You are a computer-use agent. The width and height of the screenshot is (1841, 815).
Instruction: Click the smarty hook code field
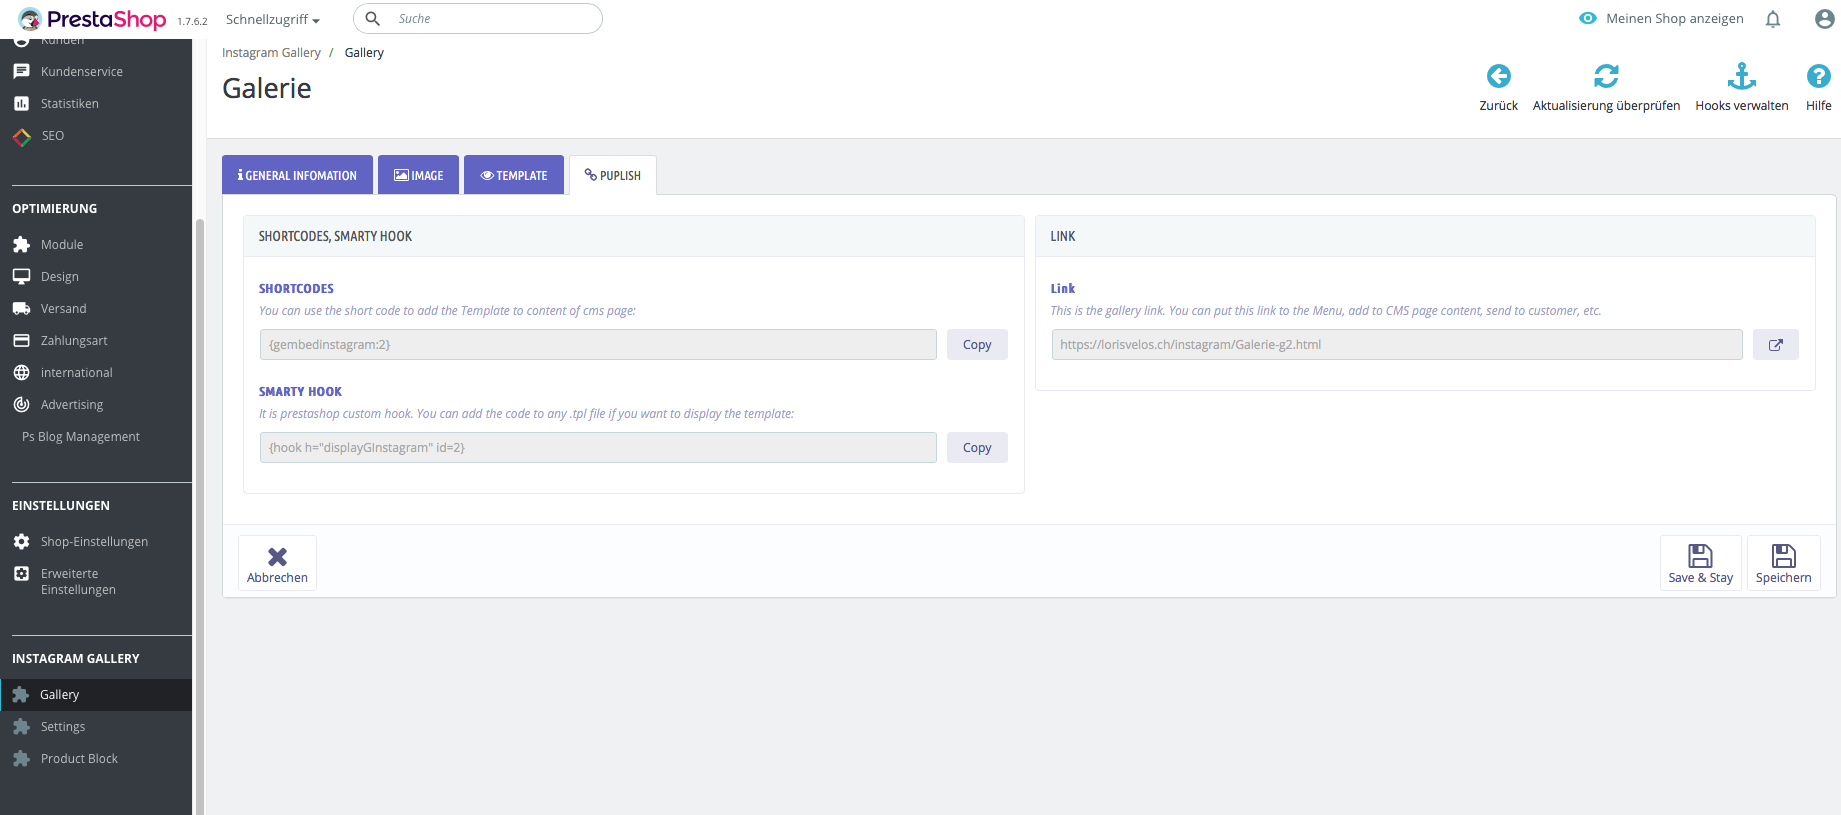click(598, 448)
